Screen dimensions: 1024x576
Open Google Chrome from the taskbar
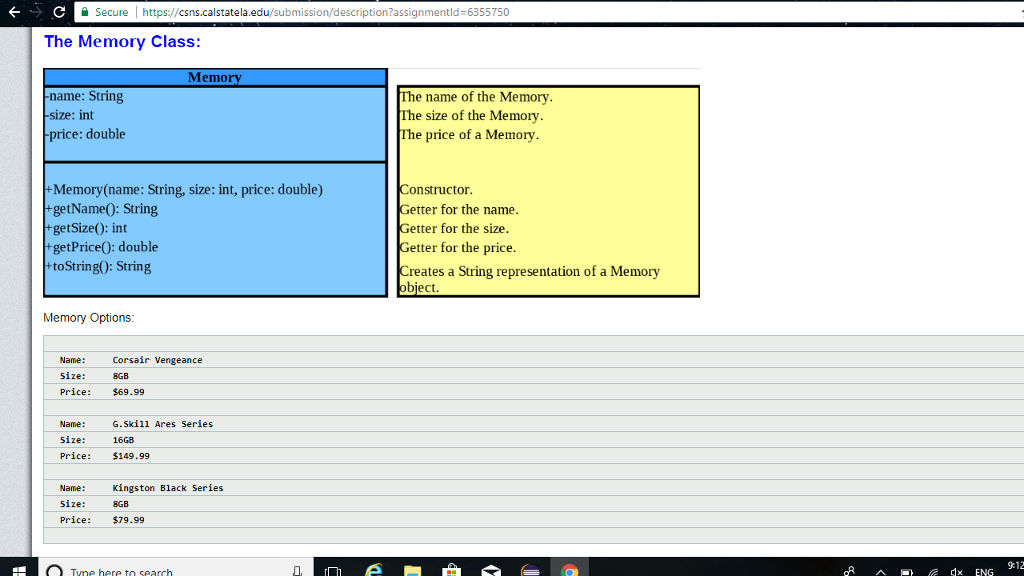point(570,570)
